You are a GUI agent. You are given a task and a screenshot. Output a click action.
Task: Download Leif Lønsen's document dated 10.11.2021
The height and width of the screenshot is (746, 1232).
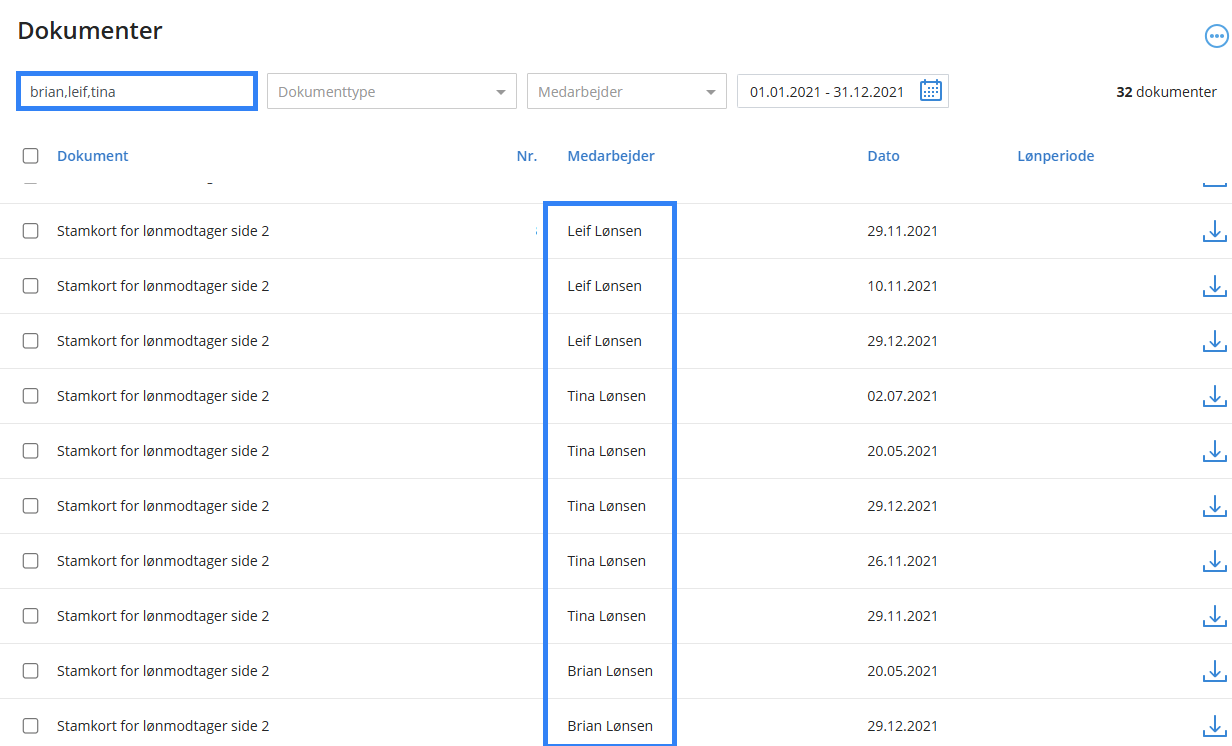click(1213, 286)
